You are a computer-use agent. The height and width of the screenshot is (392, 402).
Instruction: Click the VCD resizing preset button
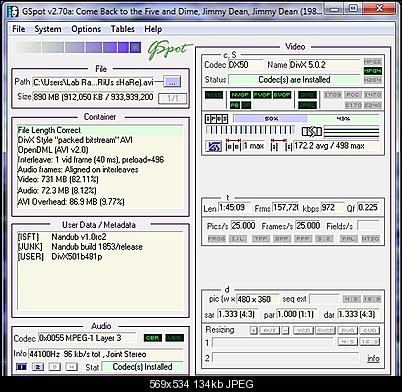tap(304, 330)
